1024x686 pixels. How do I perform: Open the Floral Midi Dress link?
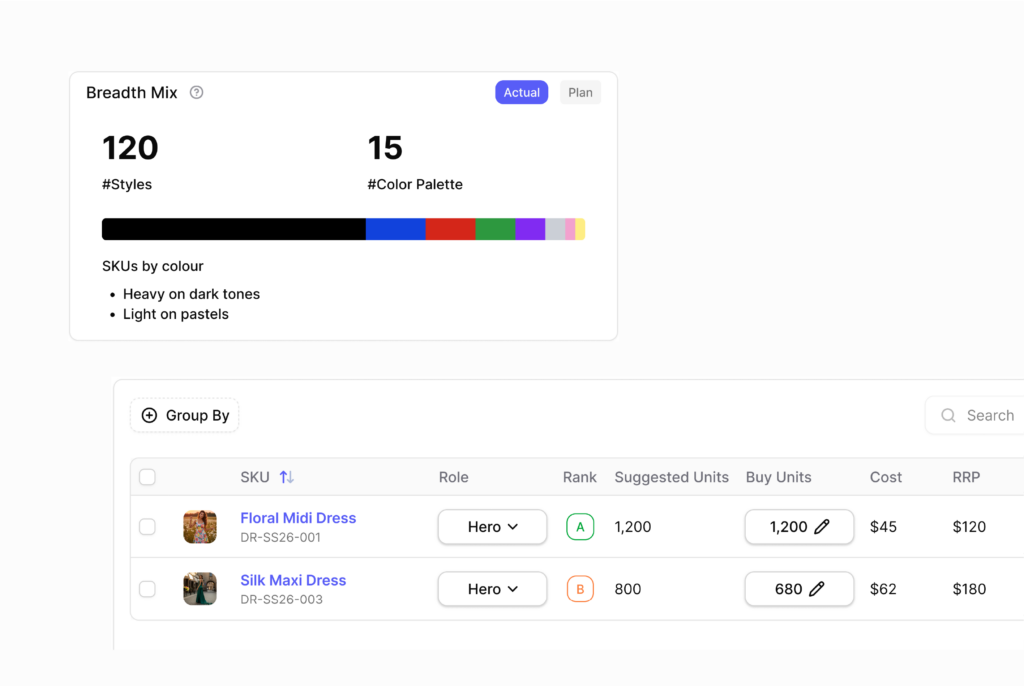[x=298, y=518]
